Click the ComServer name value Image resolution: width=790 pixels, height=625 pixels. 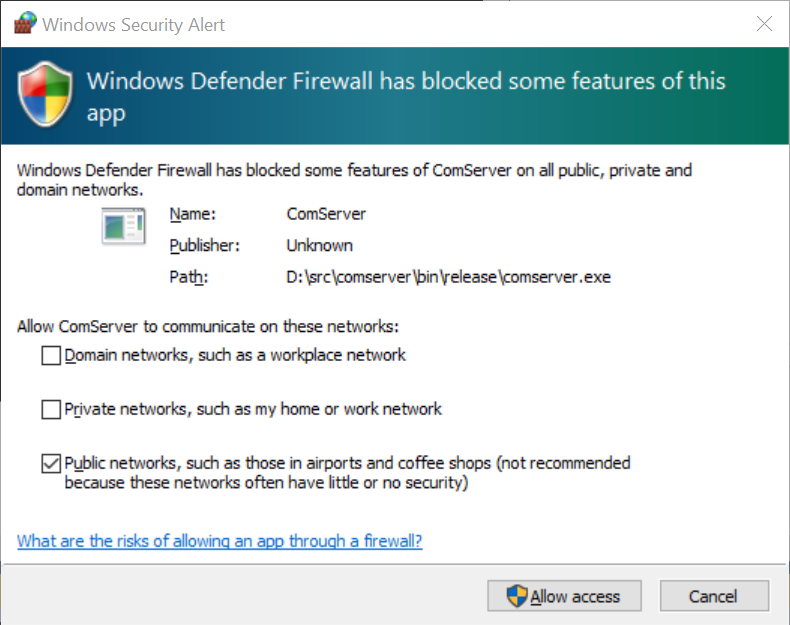tap(326, 213)
